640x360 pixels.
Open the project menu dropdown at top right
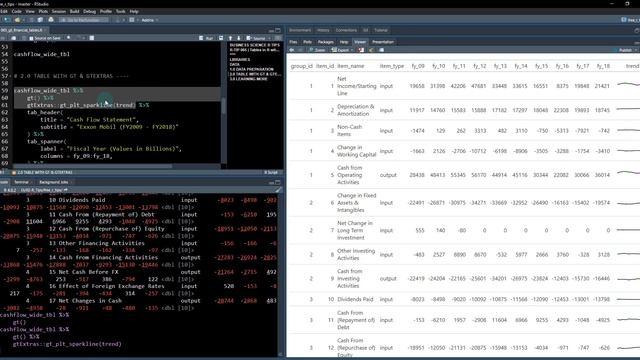(630, 20)
